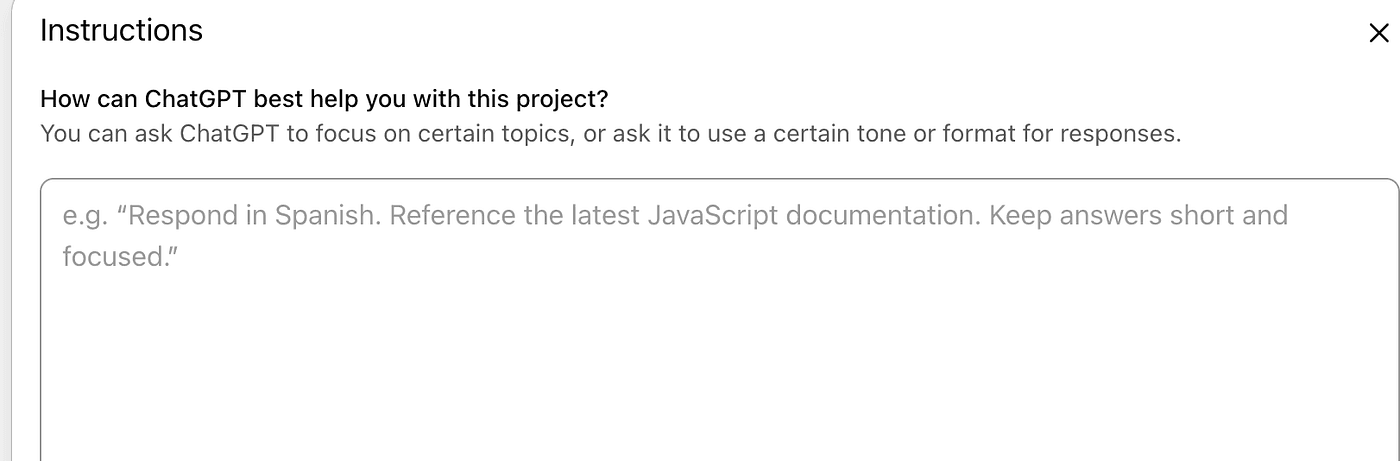Click "Keep answers short and" in the placeholder
Image resolution: width=1400 pixels, height=461 pixels.
(x=1138, y=215)
